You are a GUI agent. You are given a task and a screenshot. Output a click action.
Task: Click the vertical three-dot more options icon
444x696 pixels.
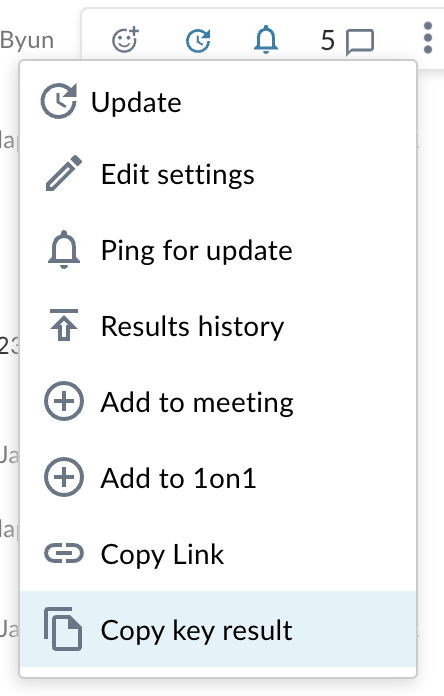pos(428,38)
